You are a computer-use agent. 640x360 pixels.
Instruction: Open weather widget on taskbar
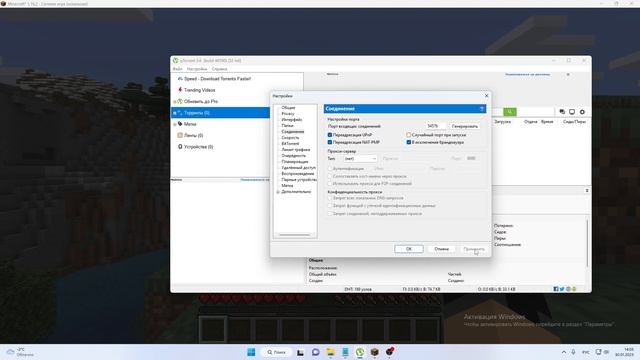point(20,352)
